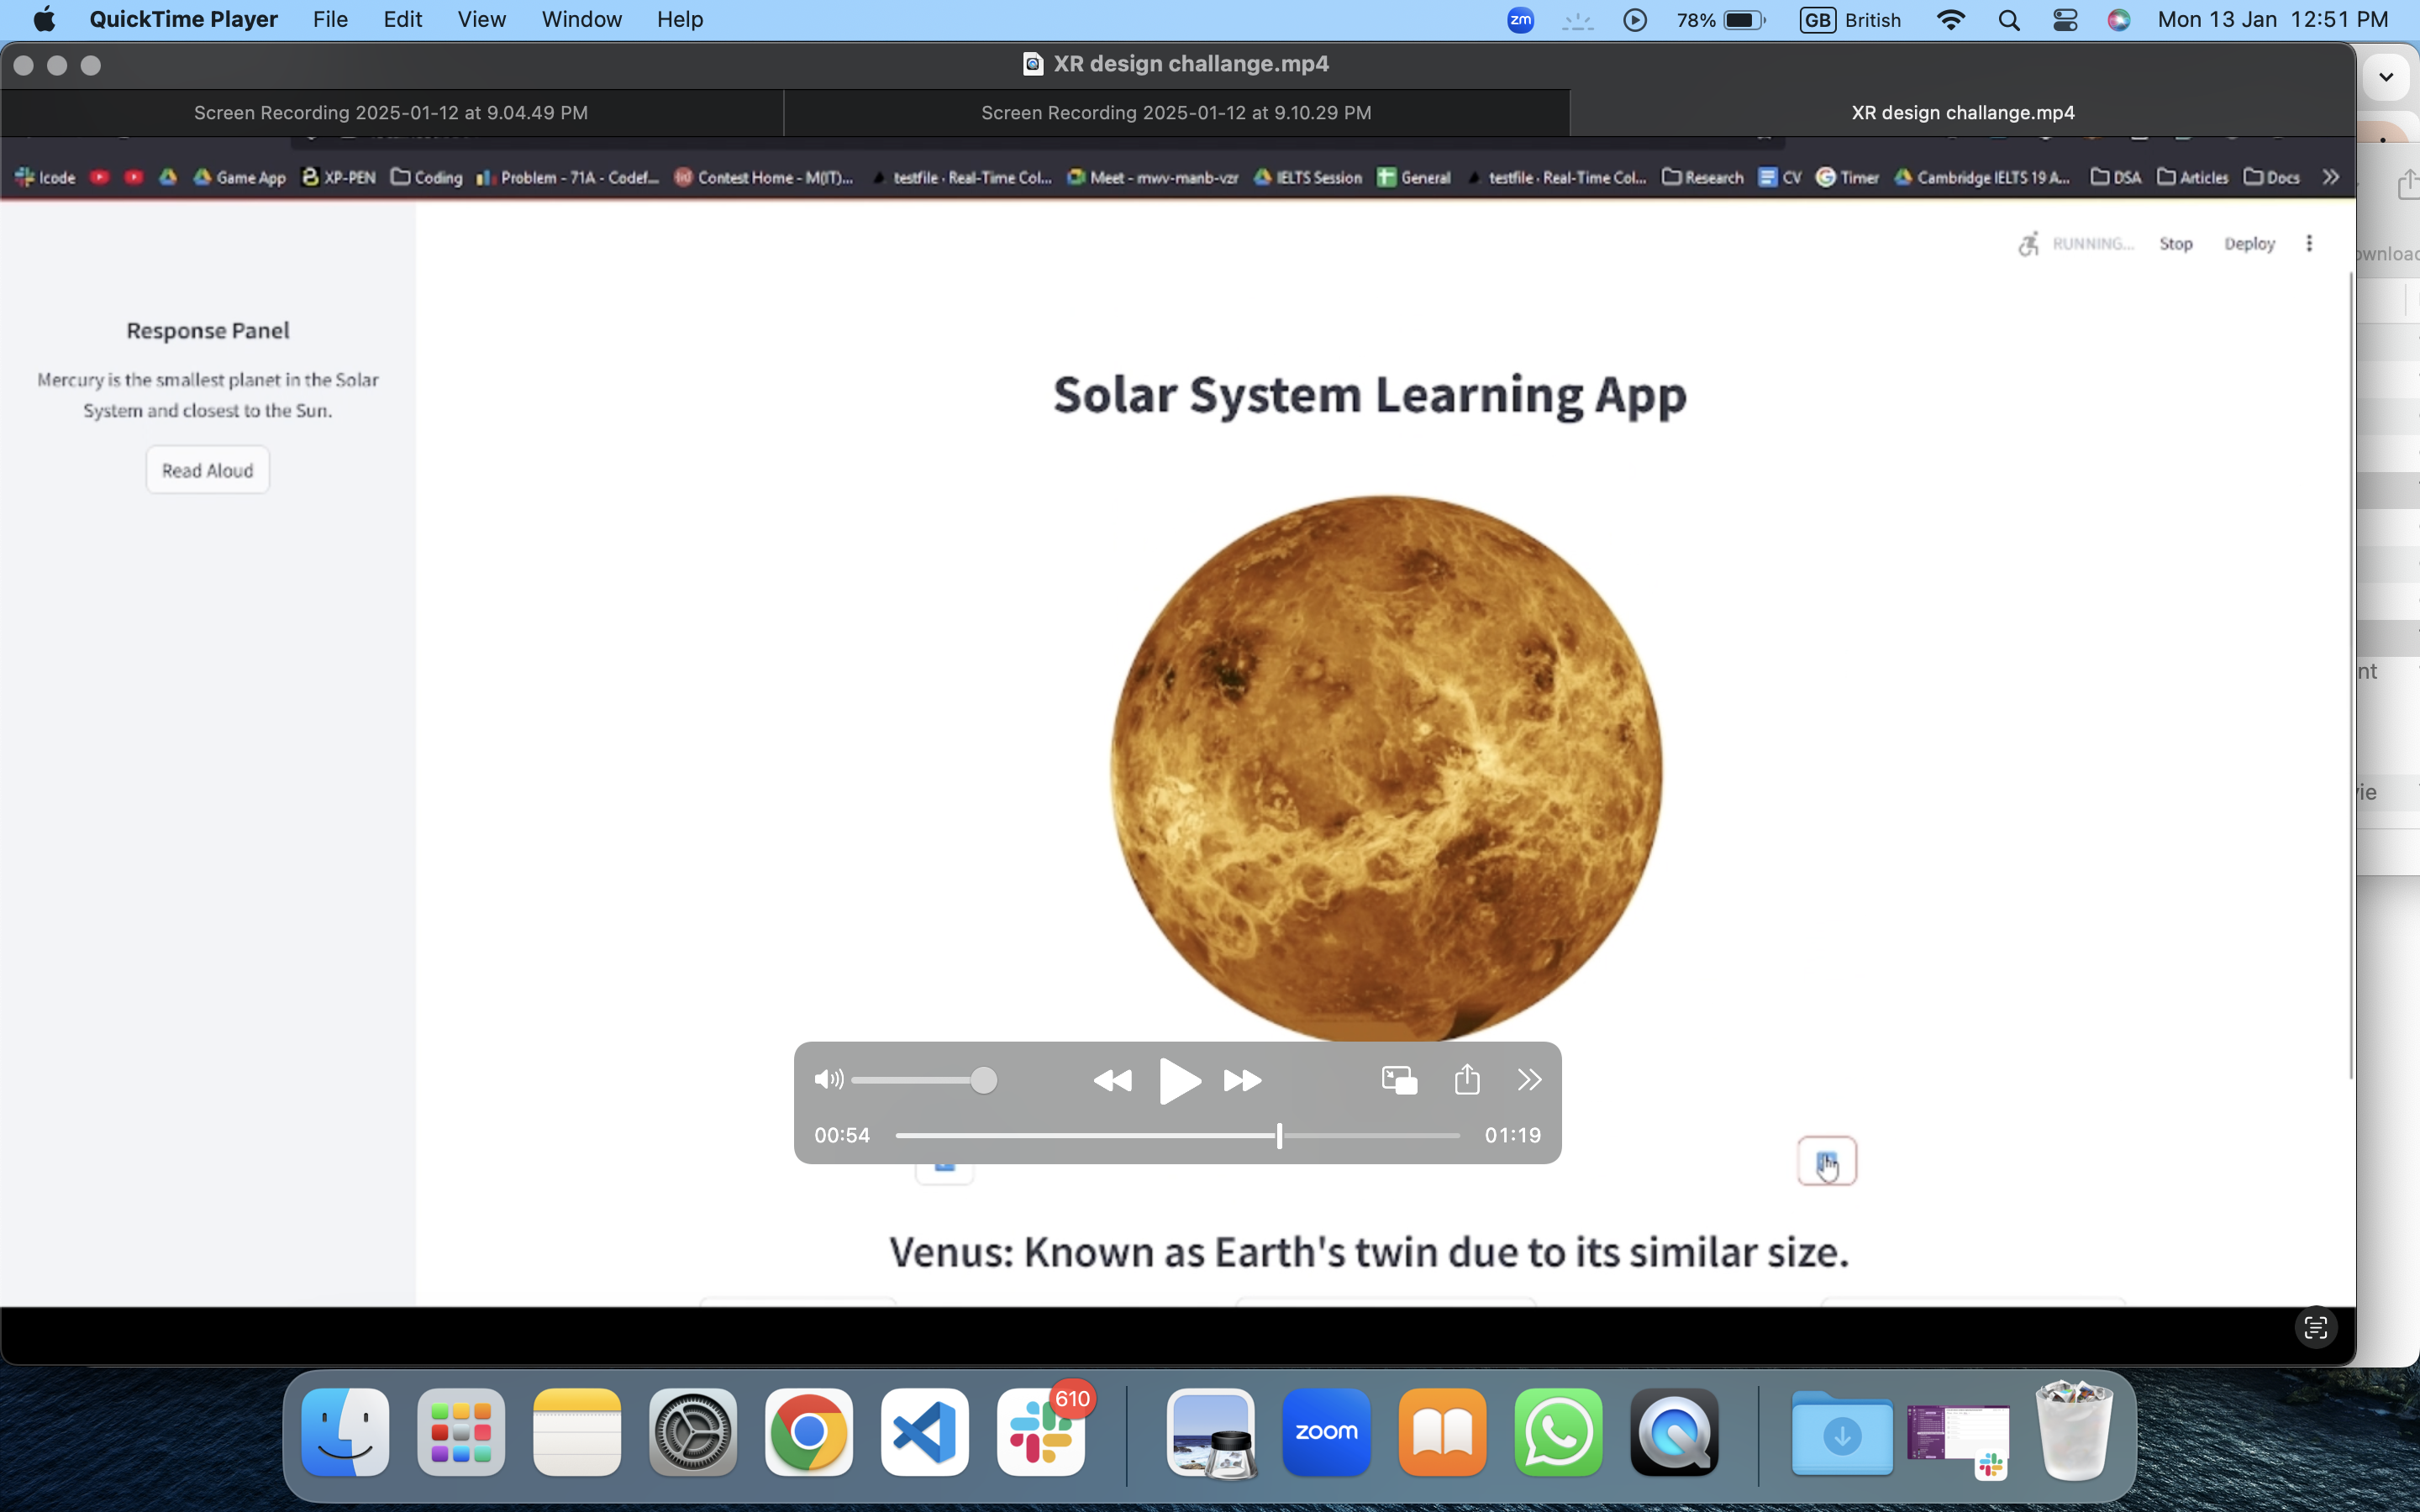Click the video timeline scrubber position

(1279, 1135)
